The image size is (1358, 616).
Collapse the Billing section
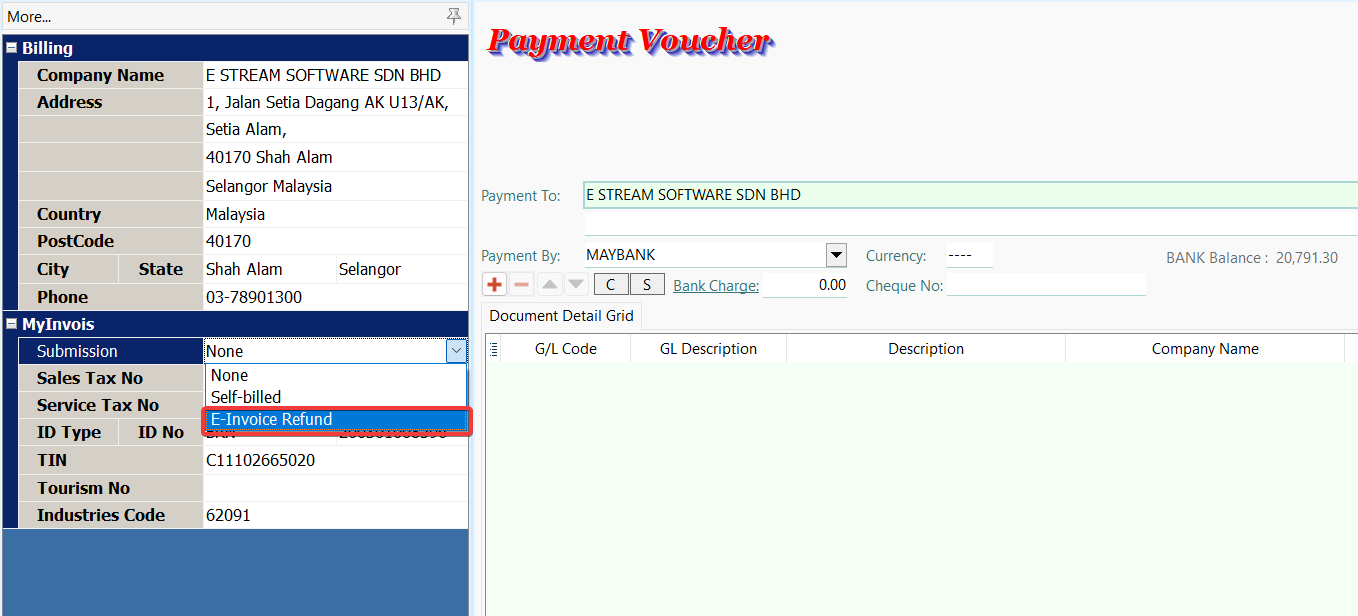11,48
